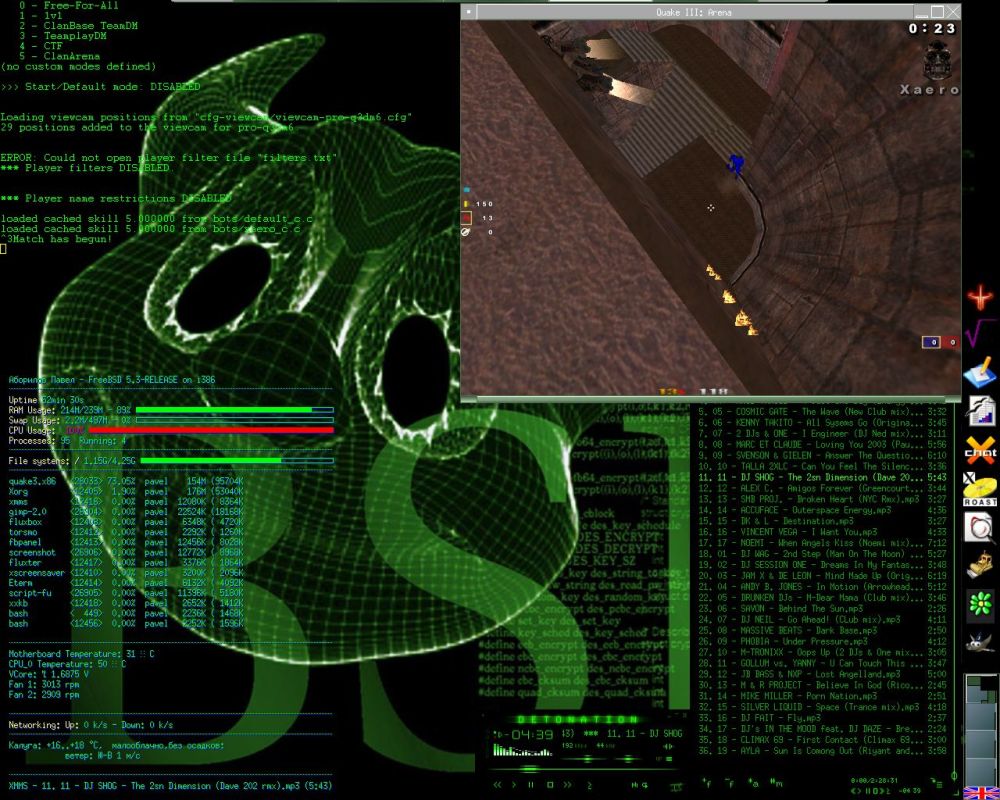Skip to next track in XMMS
The image size is (1000, 800).
[567, 784]
